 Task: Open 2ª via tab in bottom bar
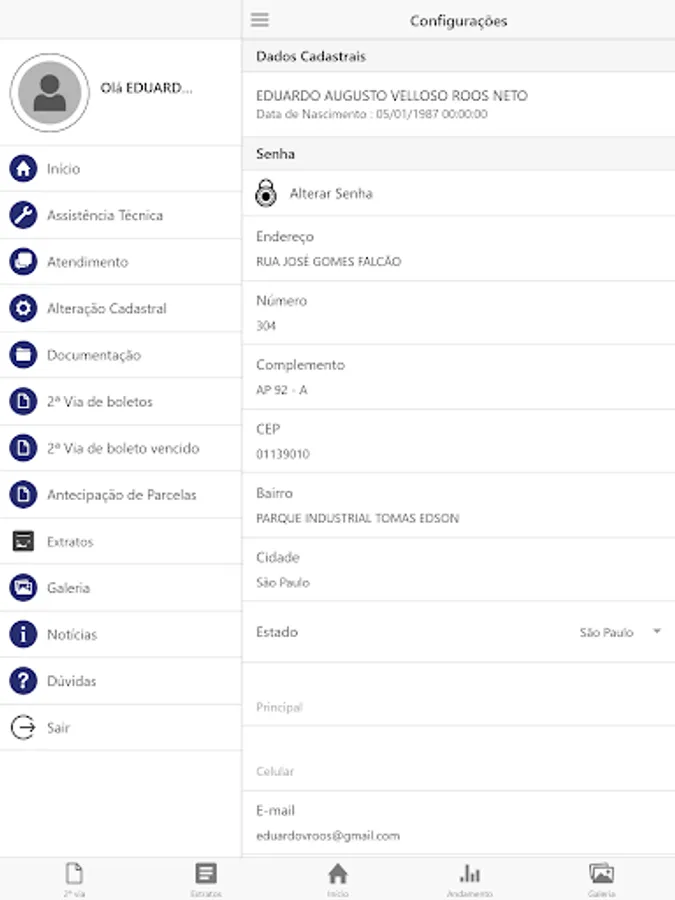click(75, 879)
